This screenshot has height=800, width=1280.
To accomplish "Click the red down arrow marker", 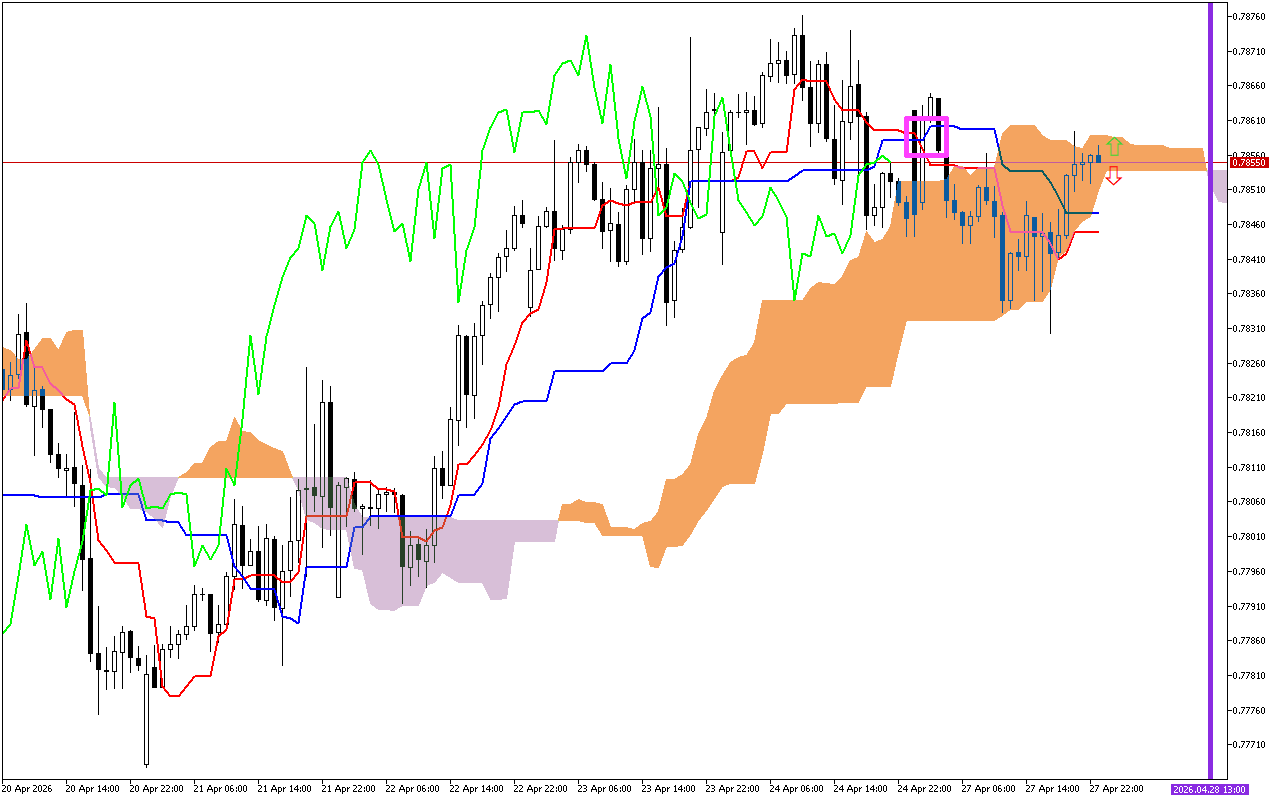I will click(x=1113, y=176).
